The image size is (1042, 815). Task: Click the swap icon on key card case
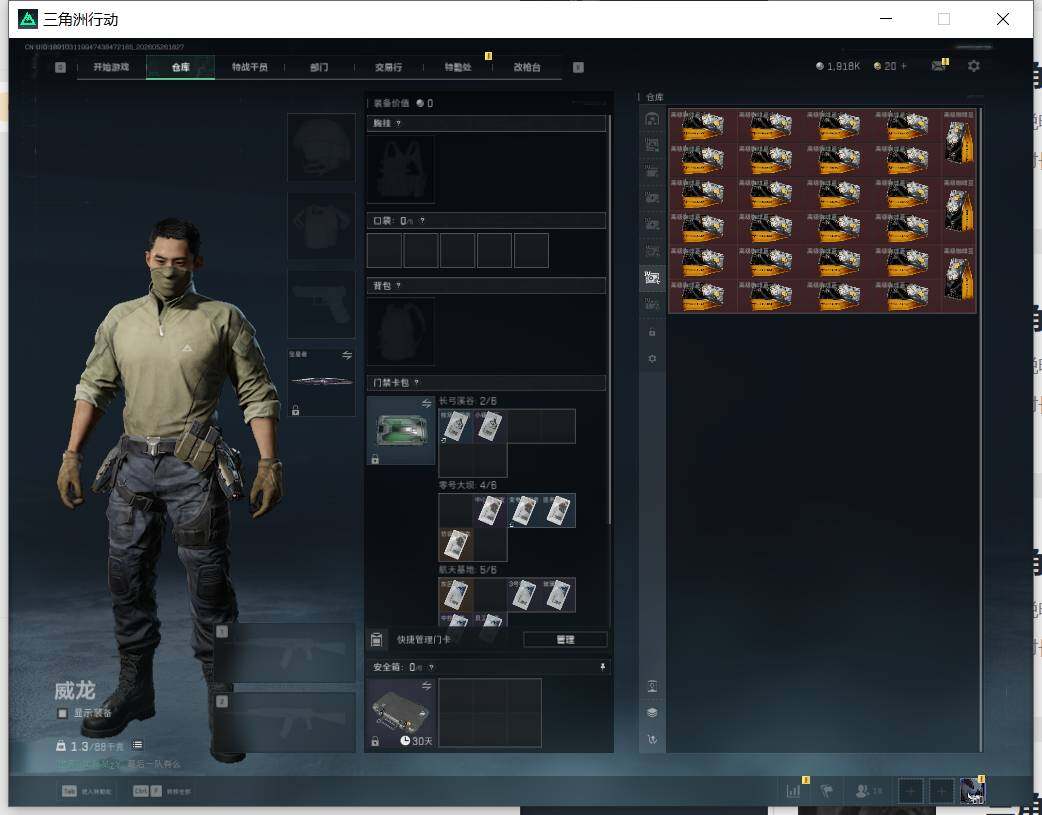point(427,404)
